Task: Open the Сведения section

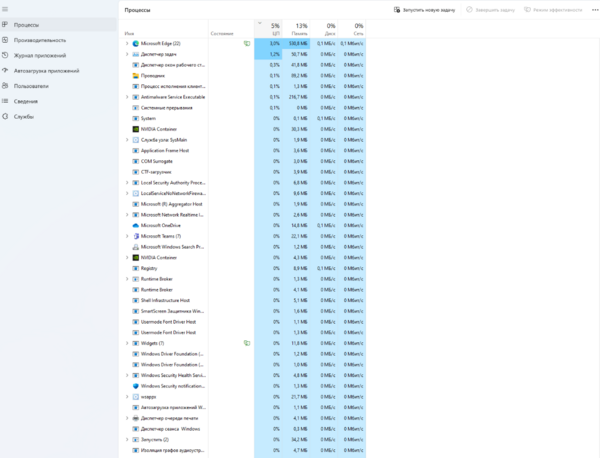Action: tap(26, 101)
